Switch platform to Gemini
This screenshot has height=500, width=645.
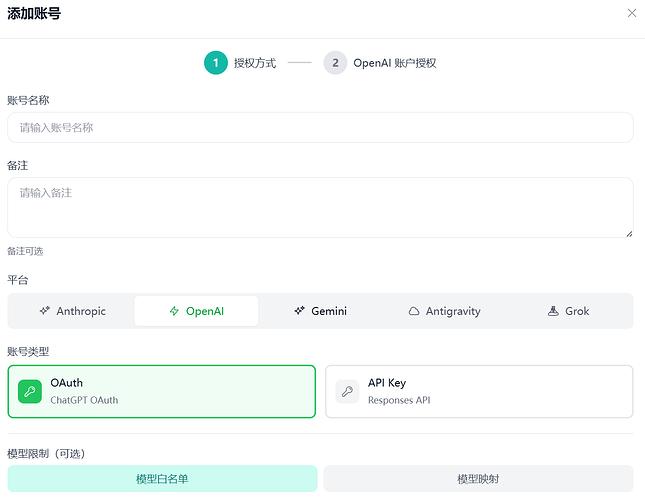click(321, 311)
